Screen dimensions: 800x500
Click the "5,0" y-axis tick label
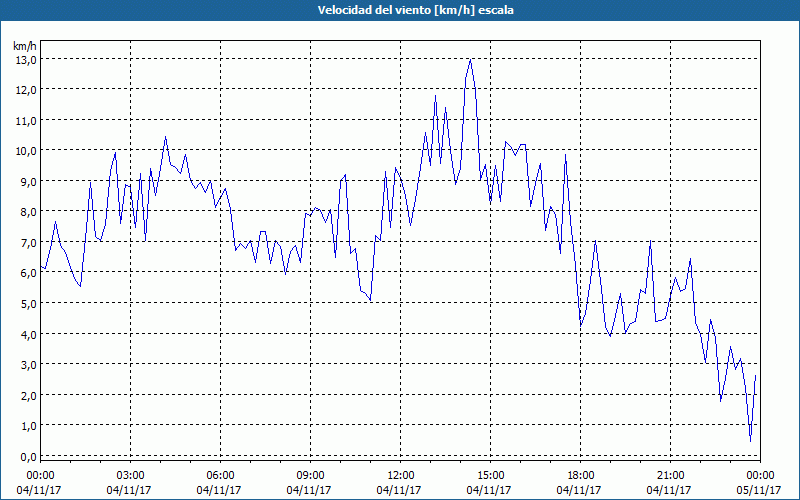tap(28, 304)
